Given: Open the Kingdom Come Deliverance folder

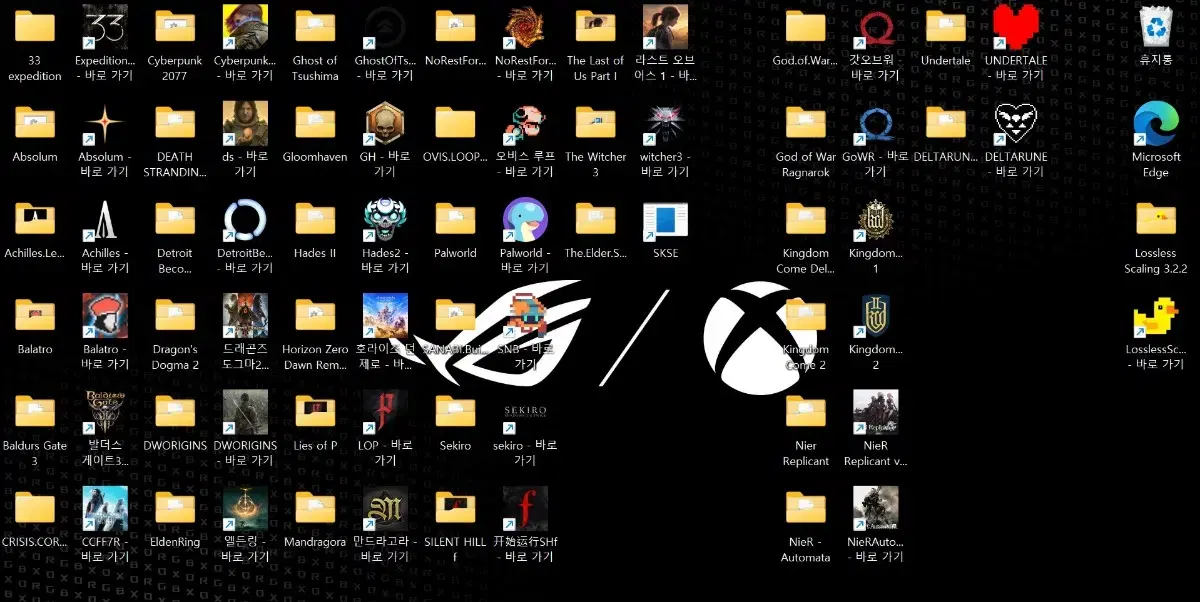Looking at the screenshot, I should (805, 224).
